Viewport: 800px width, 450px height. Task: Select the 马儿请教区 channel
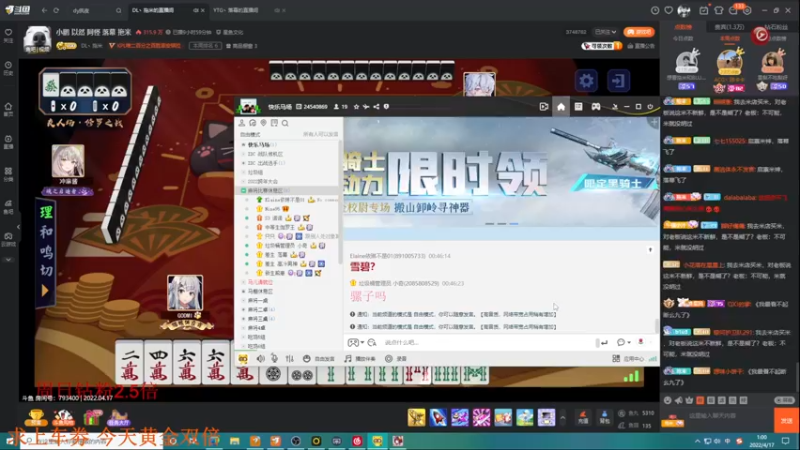[x=260, y=282]
